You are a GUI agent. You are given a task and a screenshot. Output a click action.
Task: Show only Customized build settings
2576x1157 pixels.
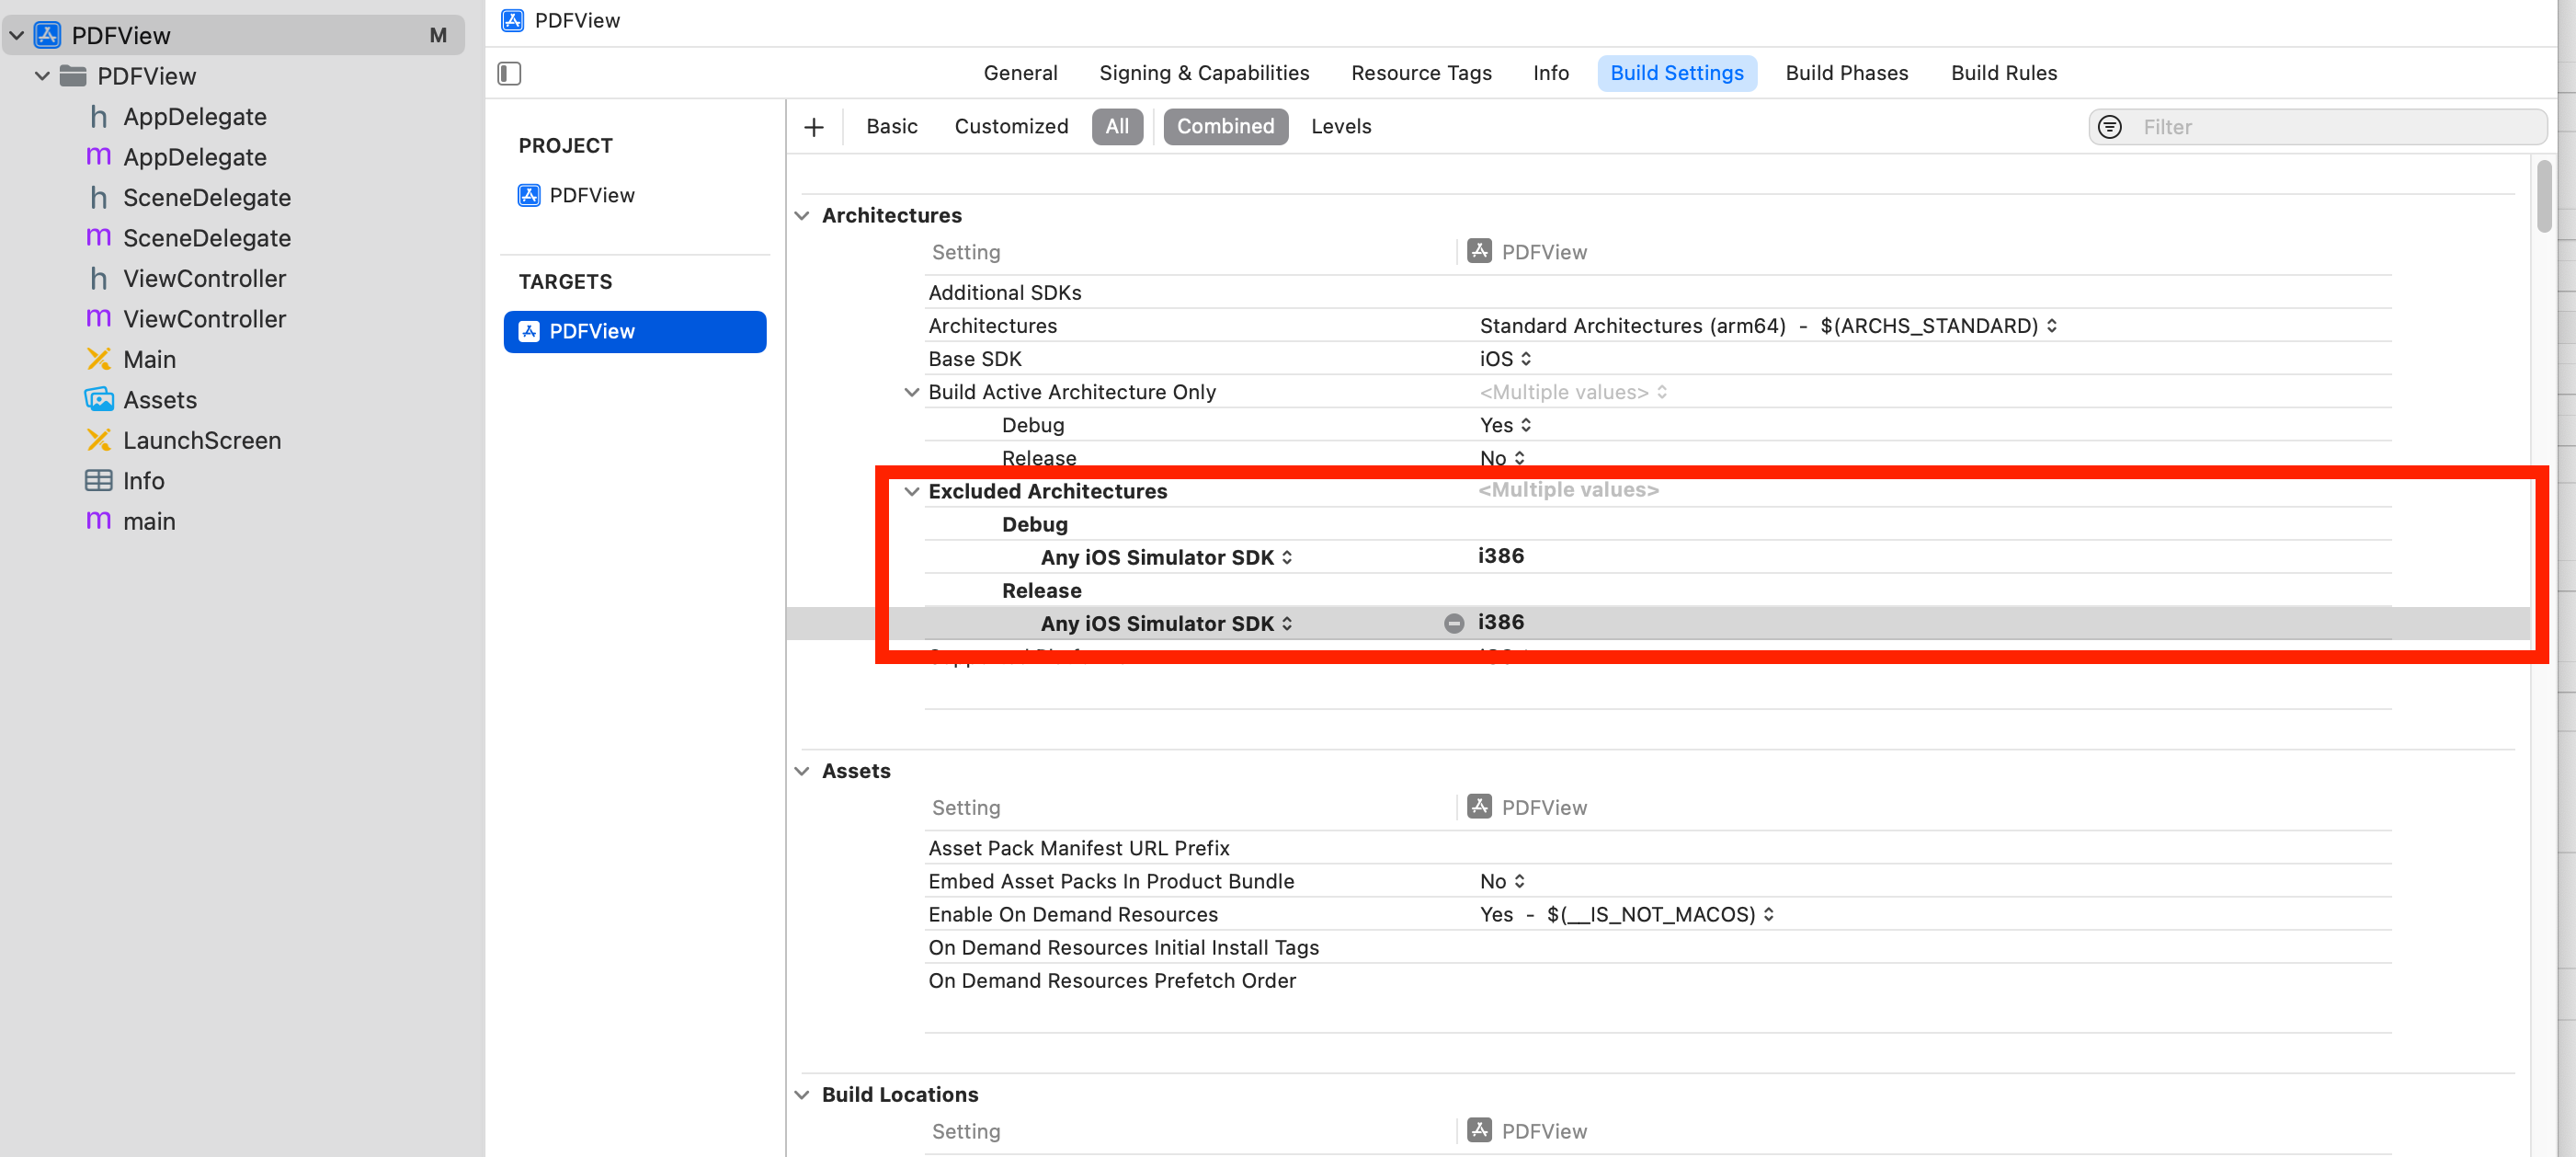pyautogui.click(x=1010, y=127)
